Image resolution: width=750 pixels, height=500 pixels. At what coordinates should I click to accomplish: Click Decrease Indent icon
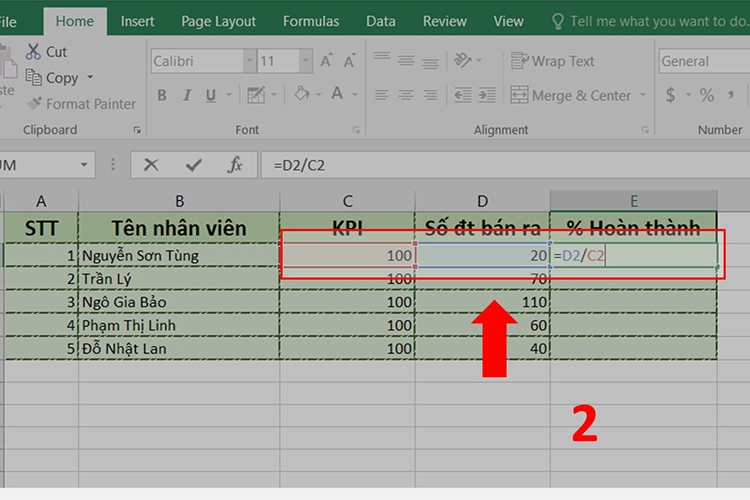[463, 95]
